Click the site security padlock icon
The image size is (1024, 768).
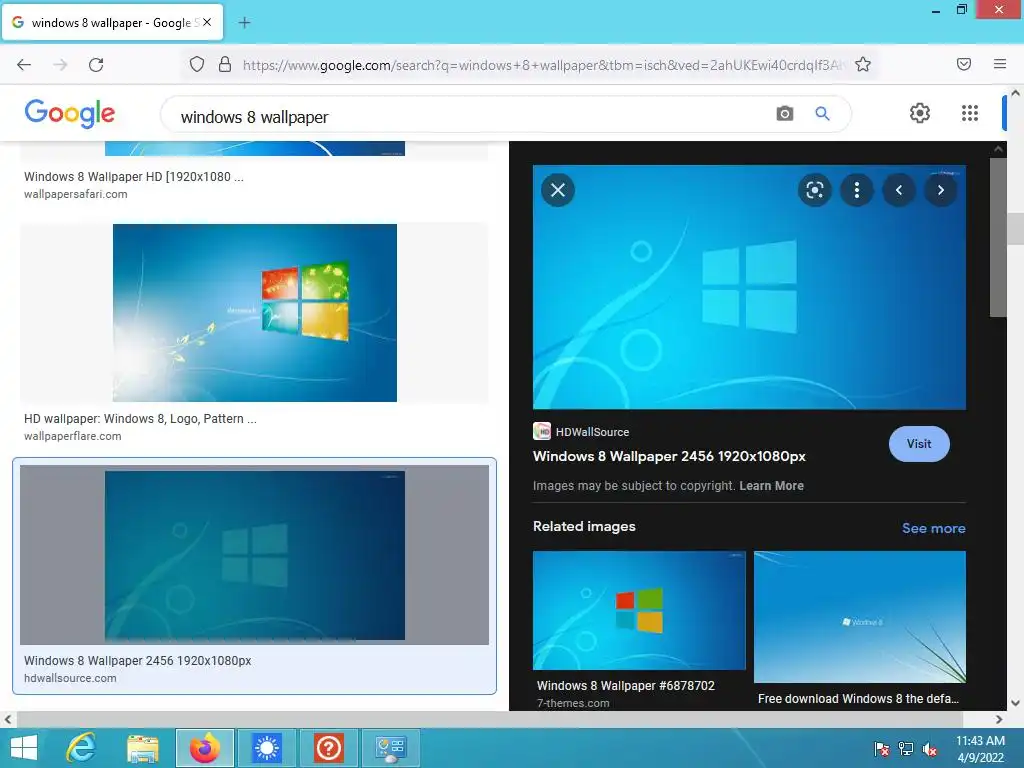(225, 64)
